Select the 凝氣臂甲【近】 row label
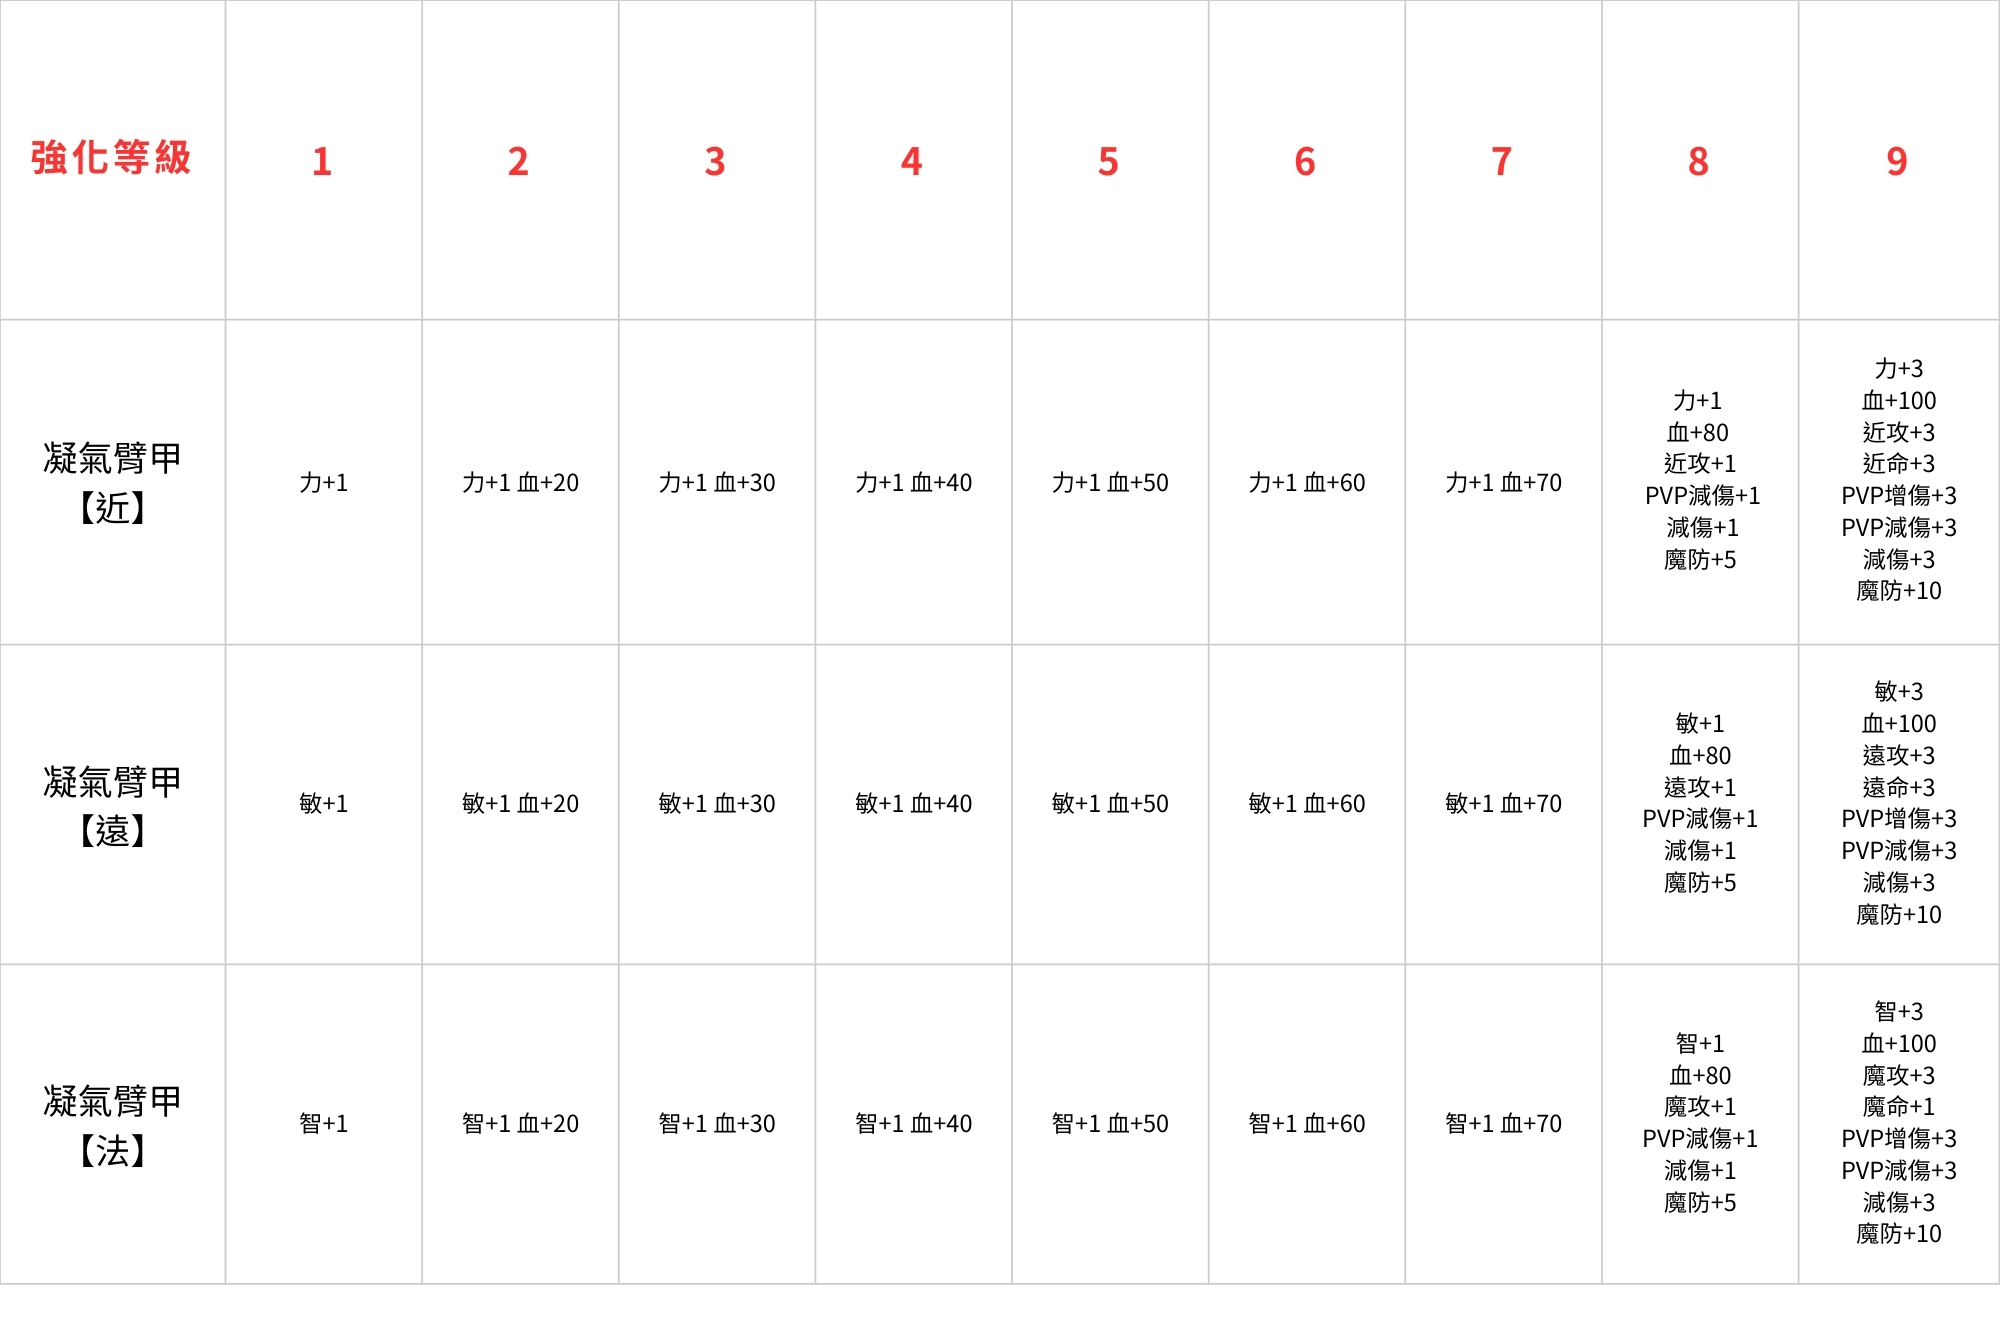This screenshot has width=2000, height=1333. [112, 482]
